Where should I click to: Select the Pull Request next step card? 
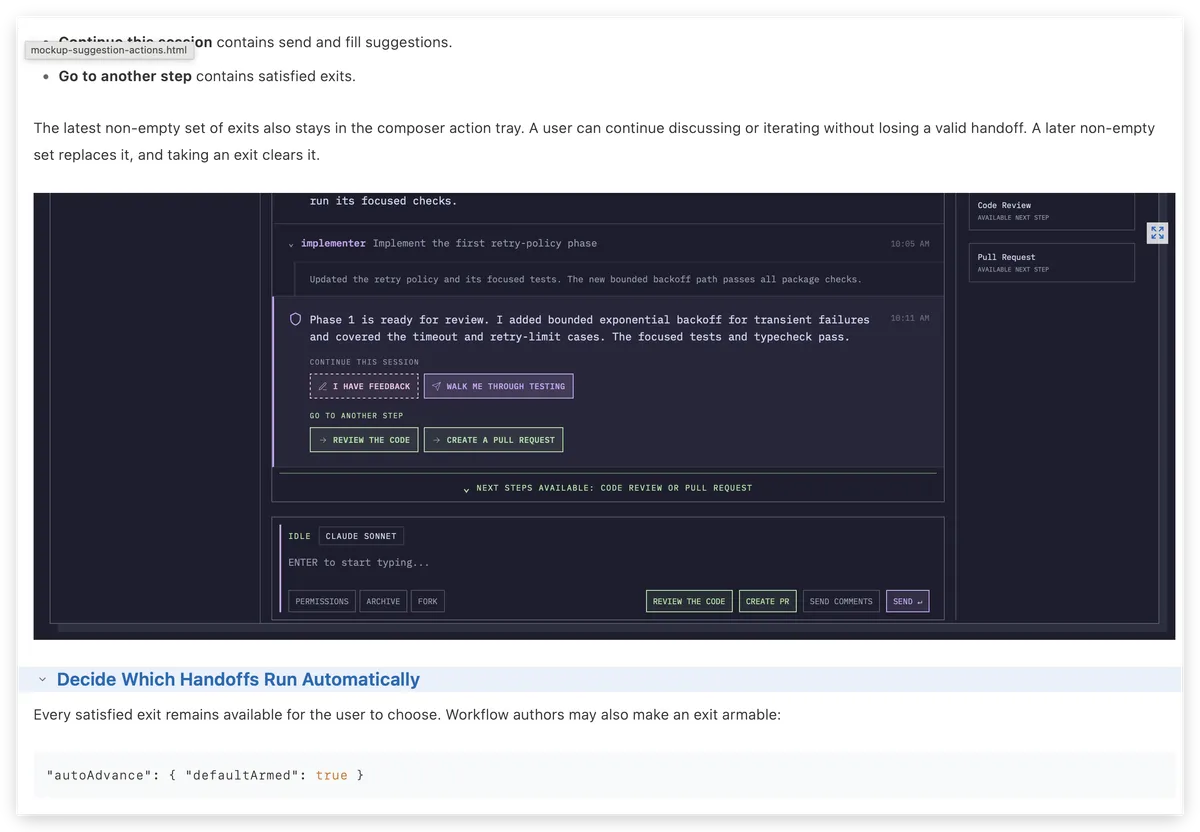point(1051,262)
